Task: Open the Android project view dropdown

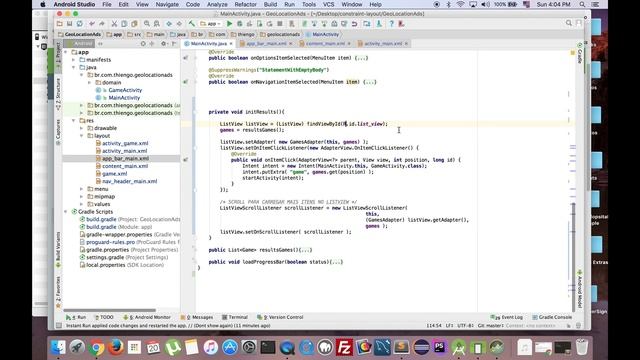Action: pos(79,43)
